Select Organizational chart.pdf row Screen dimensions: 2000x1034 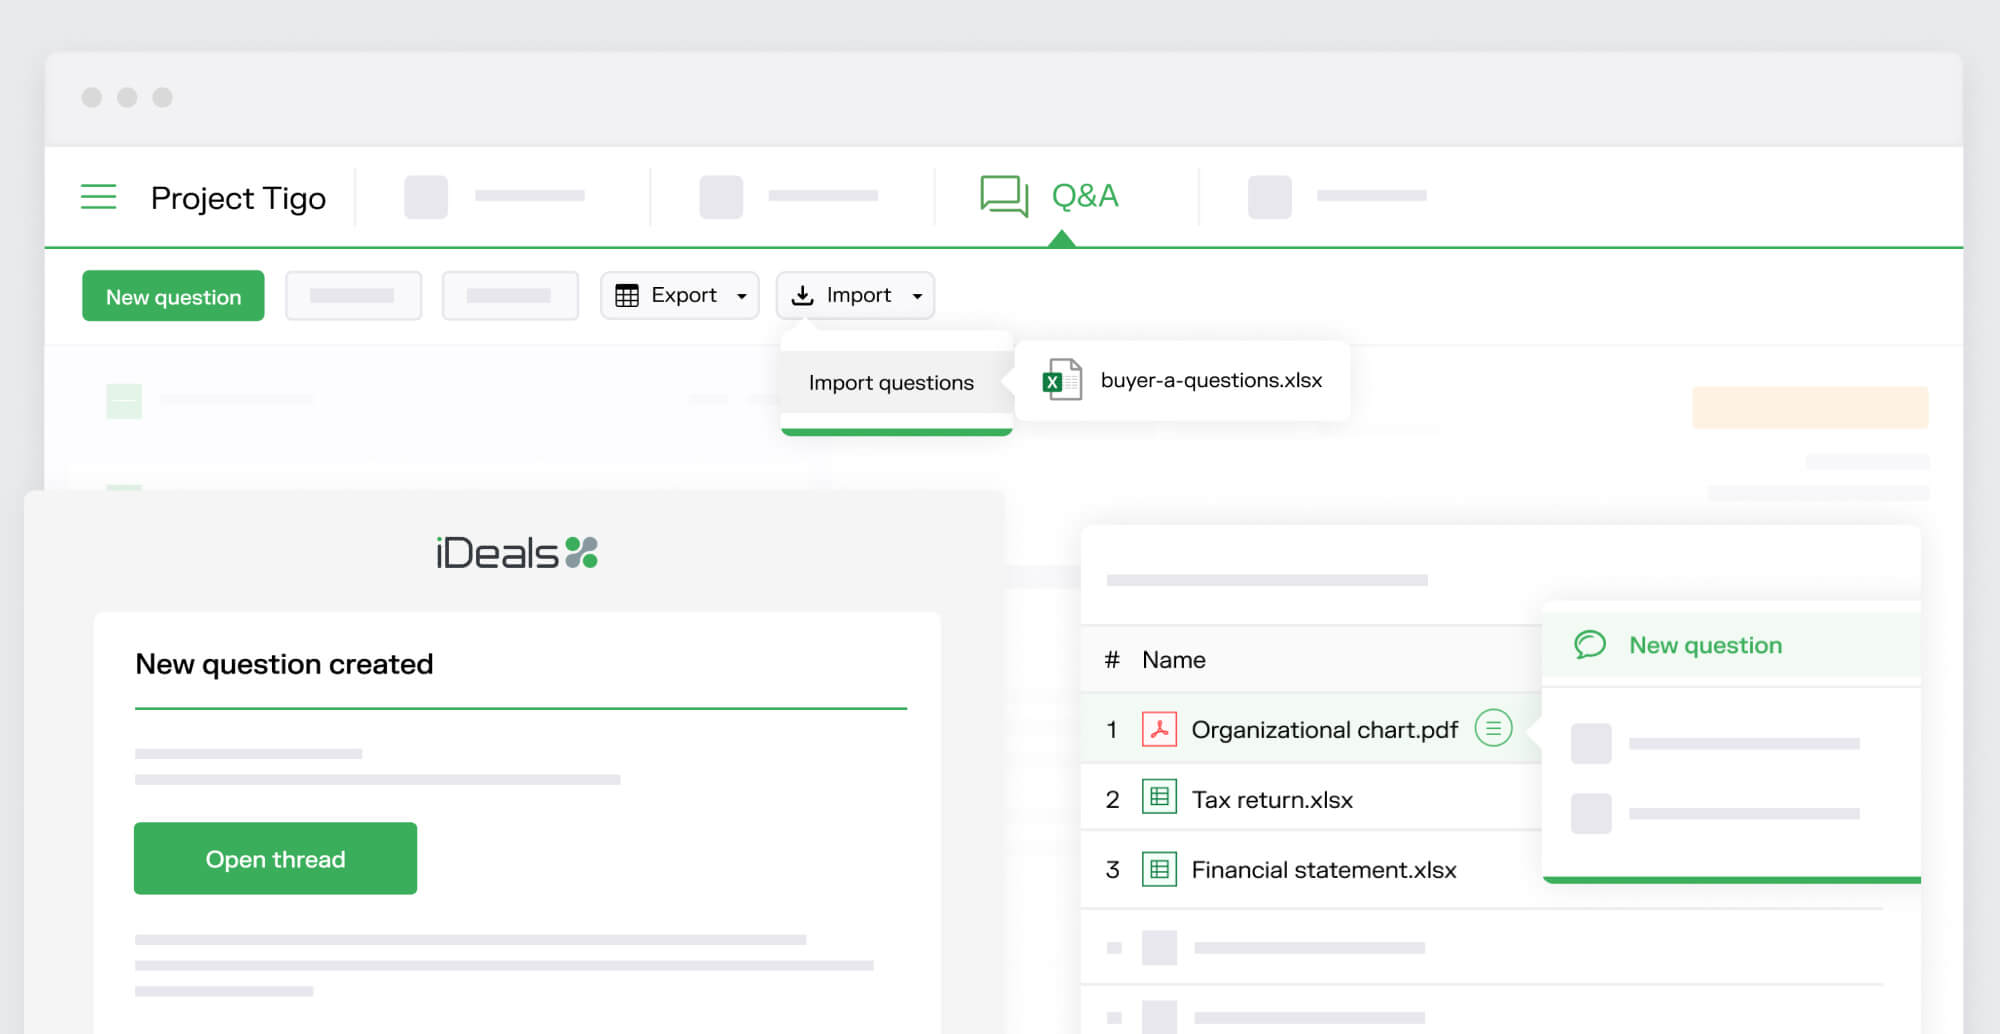1311,729
